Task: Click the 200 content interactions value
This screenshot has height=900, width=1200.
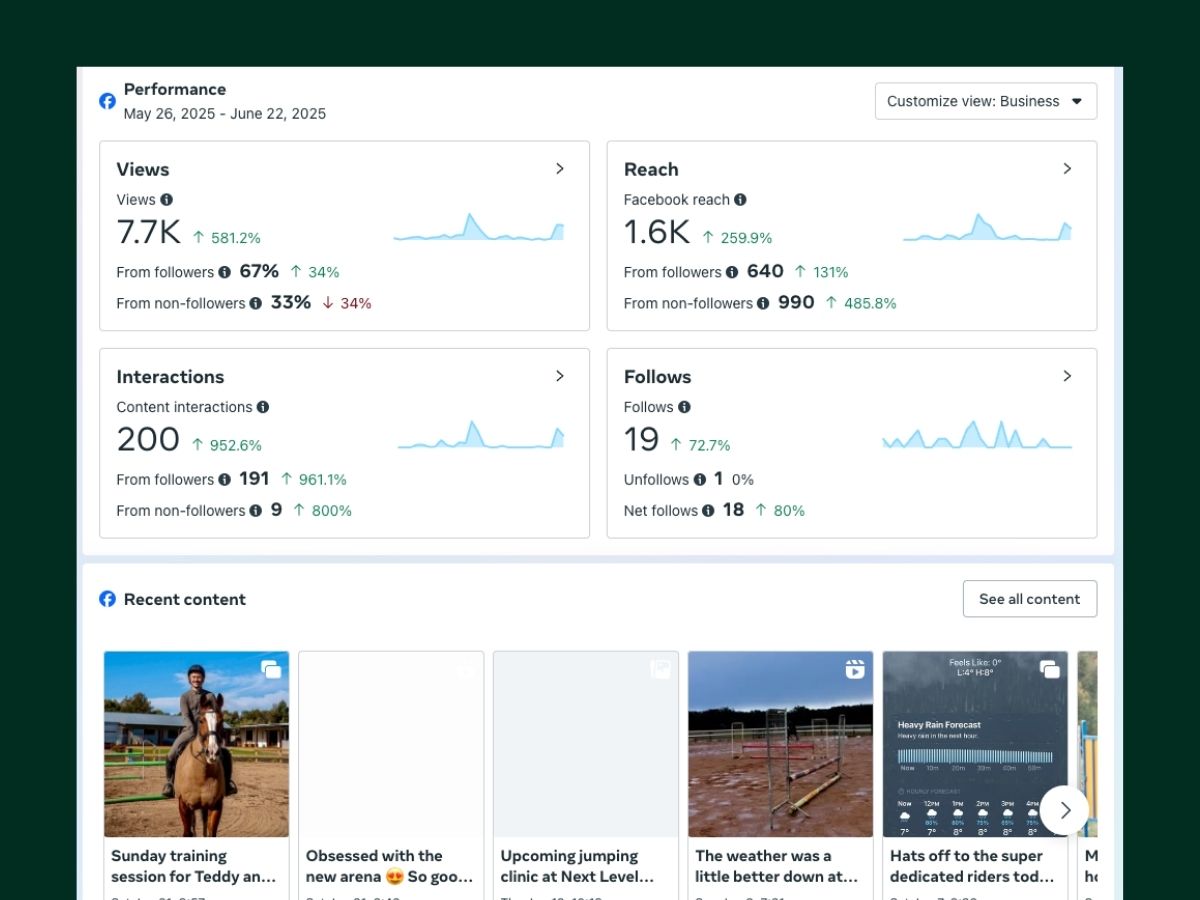Action: 148,439
